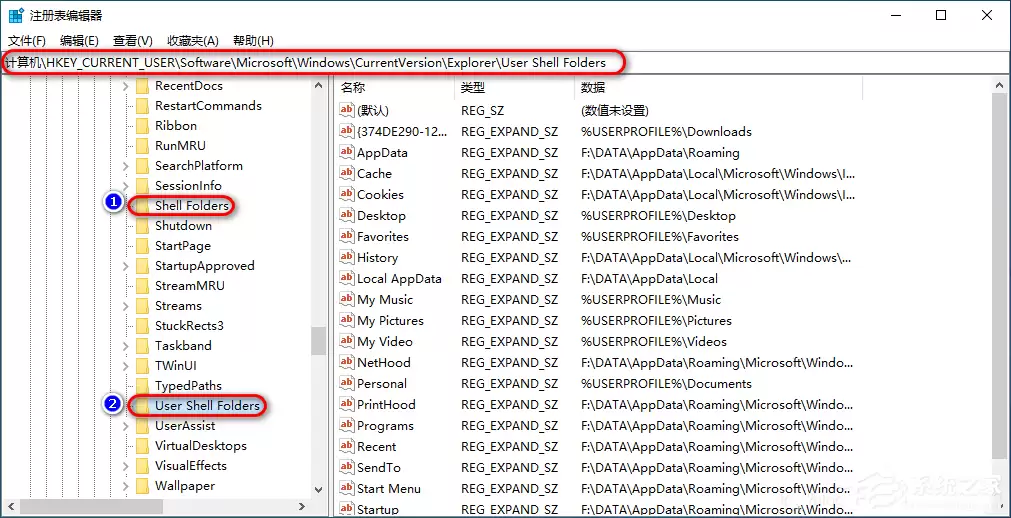The width and height of the screenshot is (1011, 518).
Task: Click the string icon beside Start Menu
Action: coord(347,489)
